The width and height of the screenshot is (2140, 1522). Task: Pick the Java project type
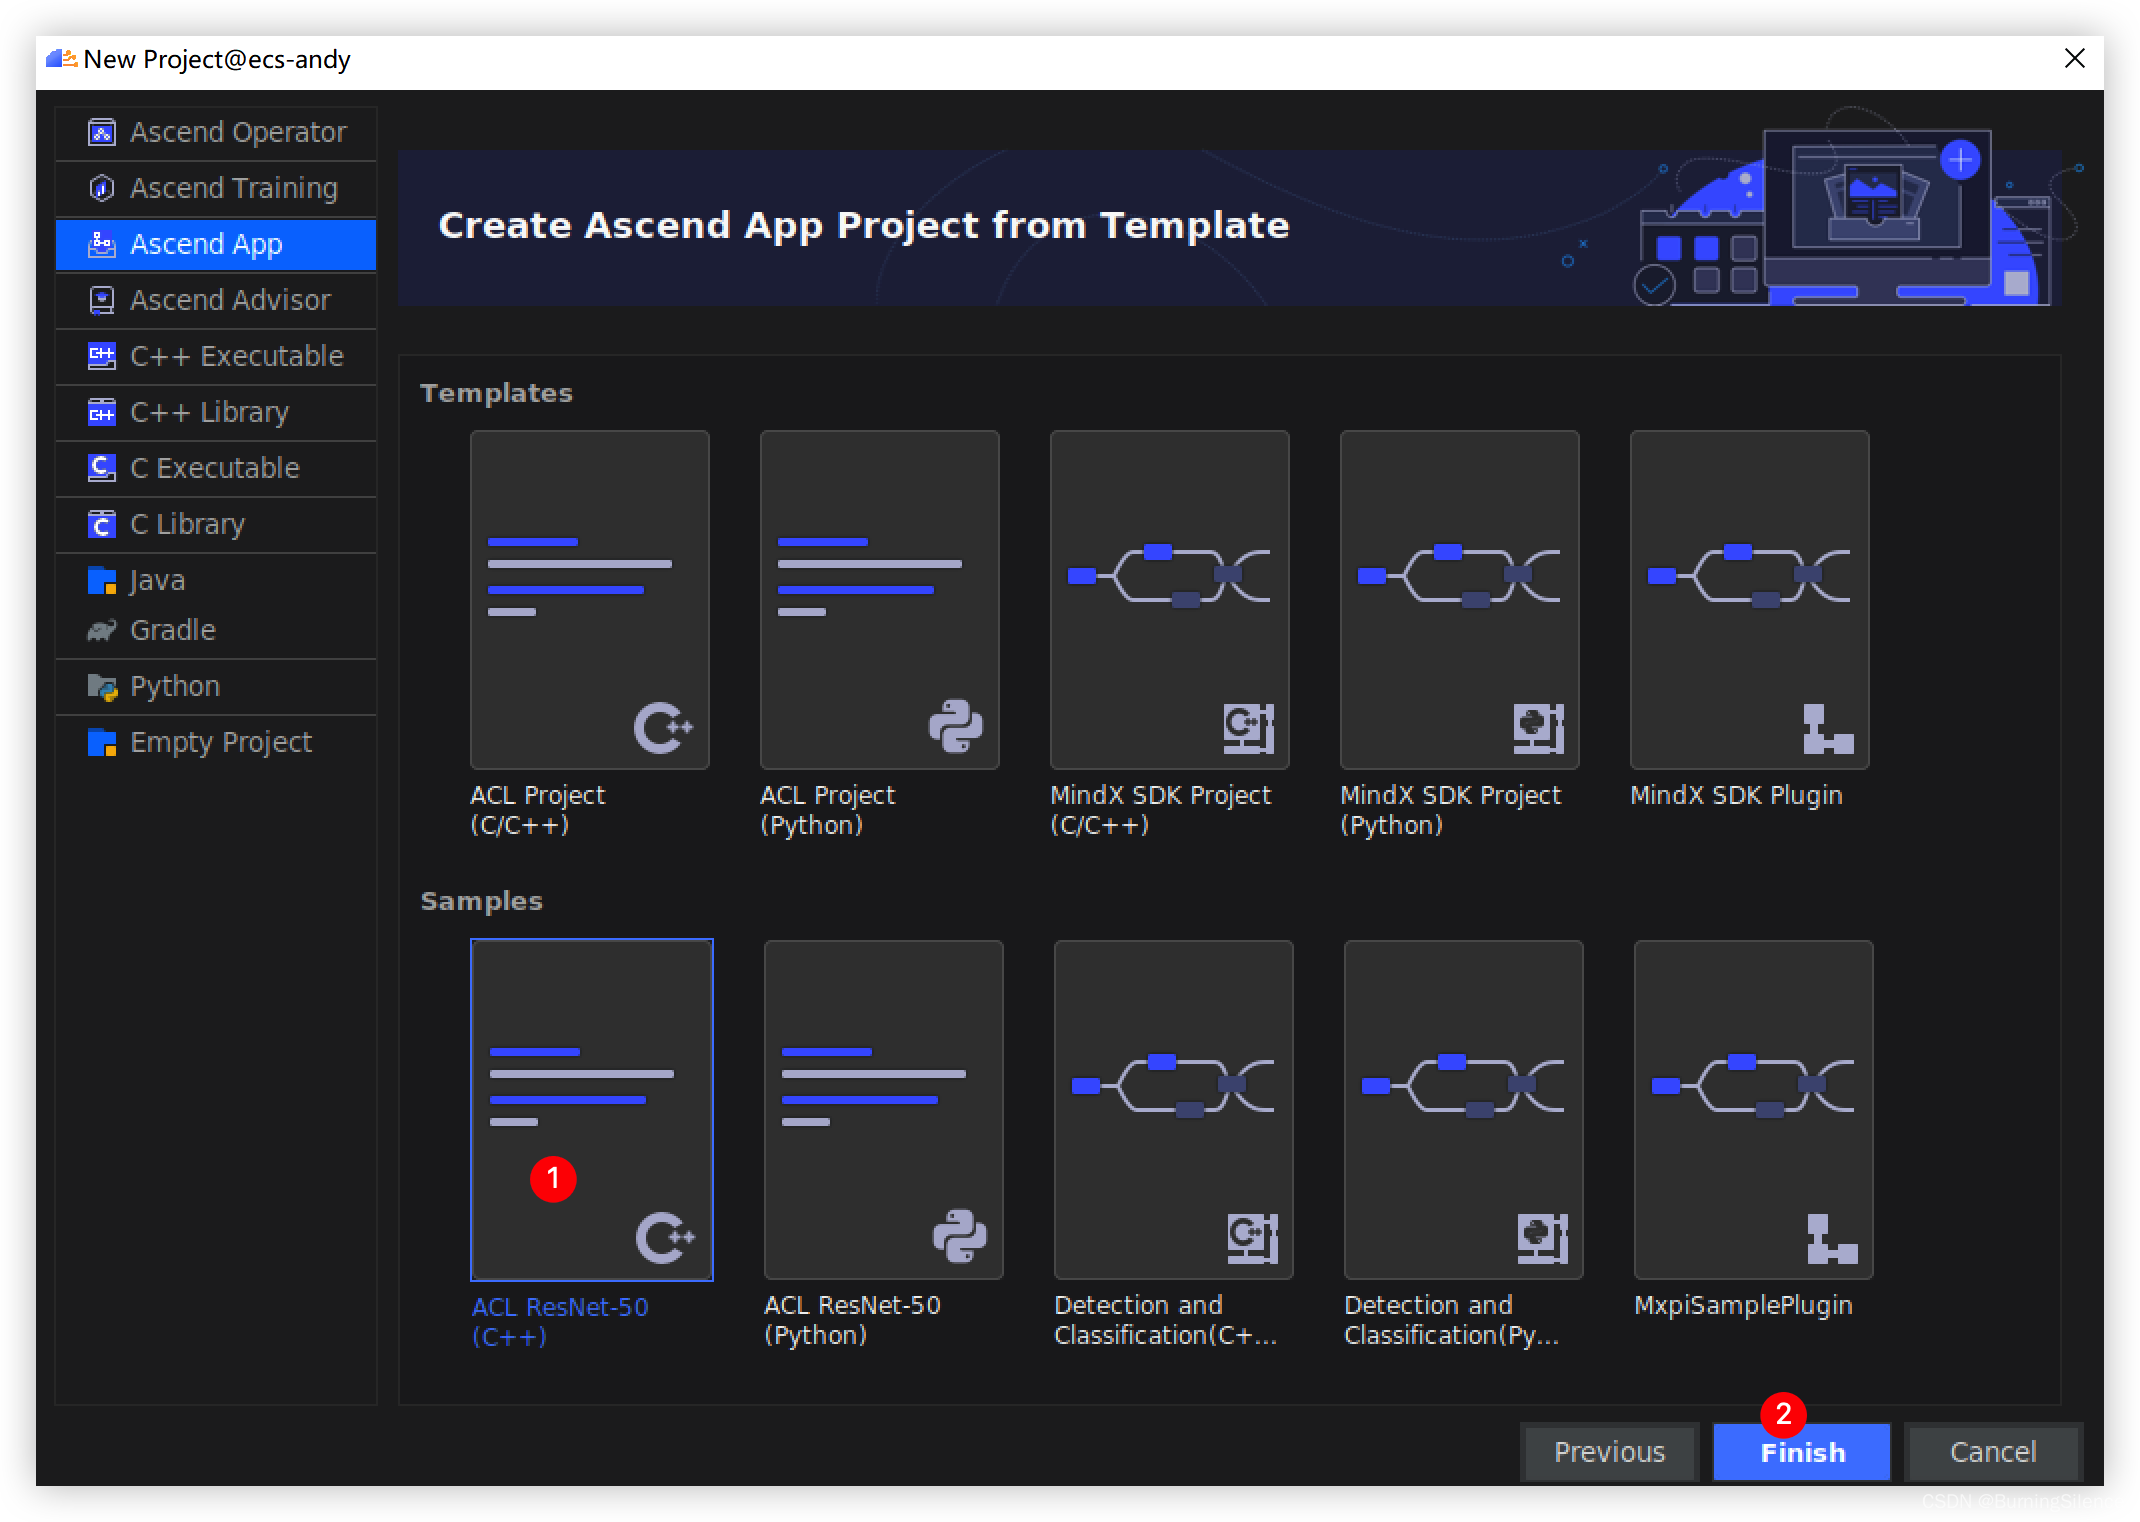pos(216,580)
